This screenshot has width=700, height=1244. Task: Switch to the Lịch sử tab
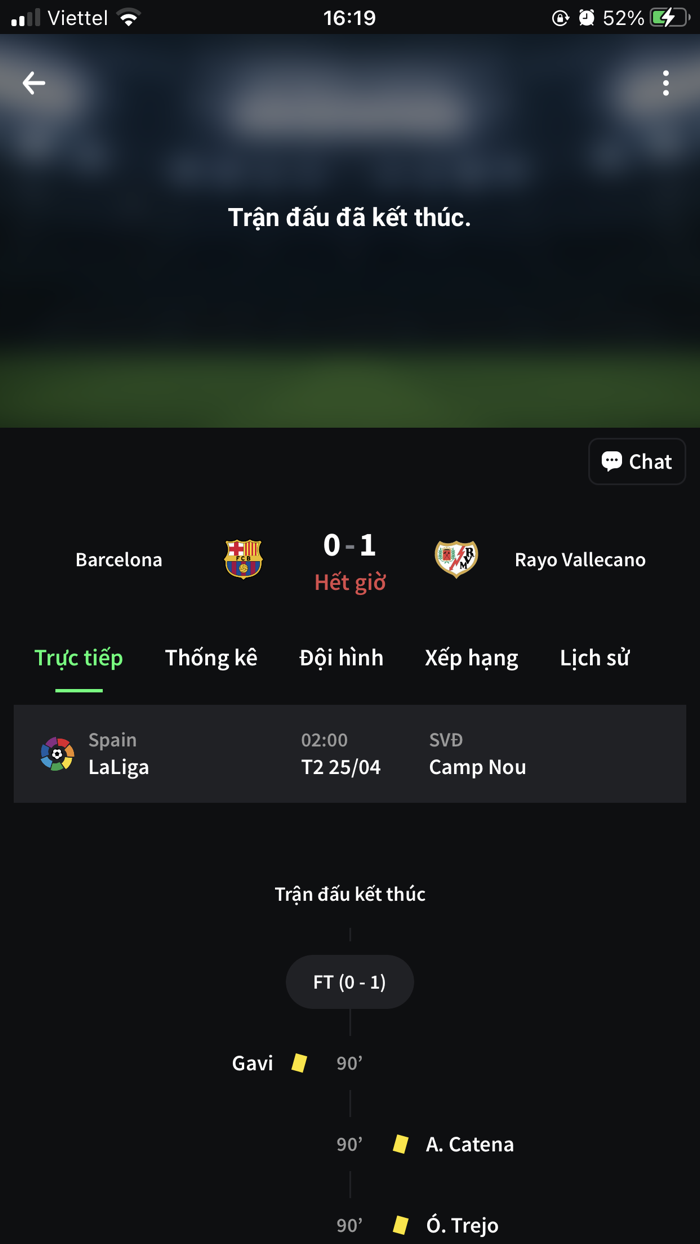595,658
